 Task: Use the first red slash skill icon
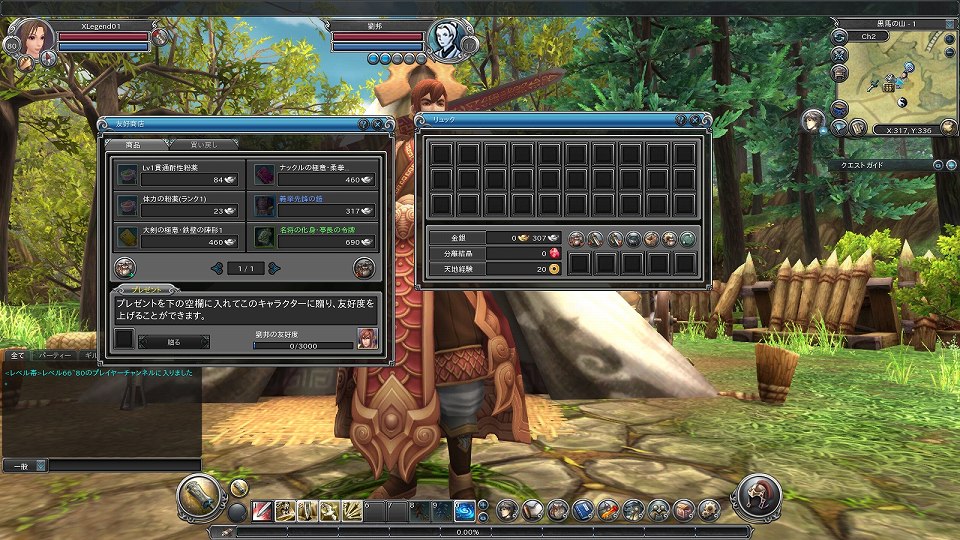262,511
